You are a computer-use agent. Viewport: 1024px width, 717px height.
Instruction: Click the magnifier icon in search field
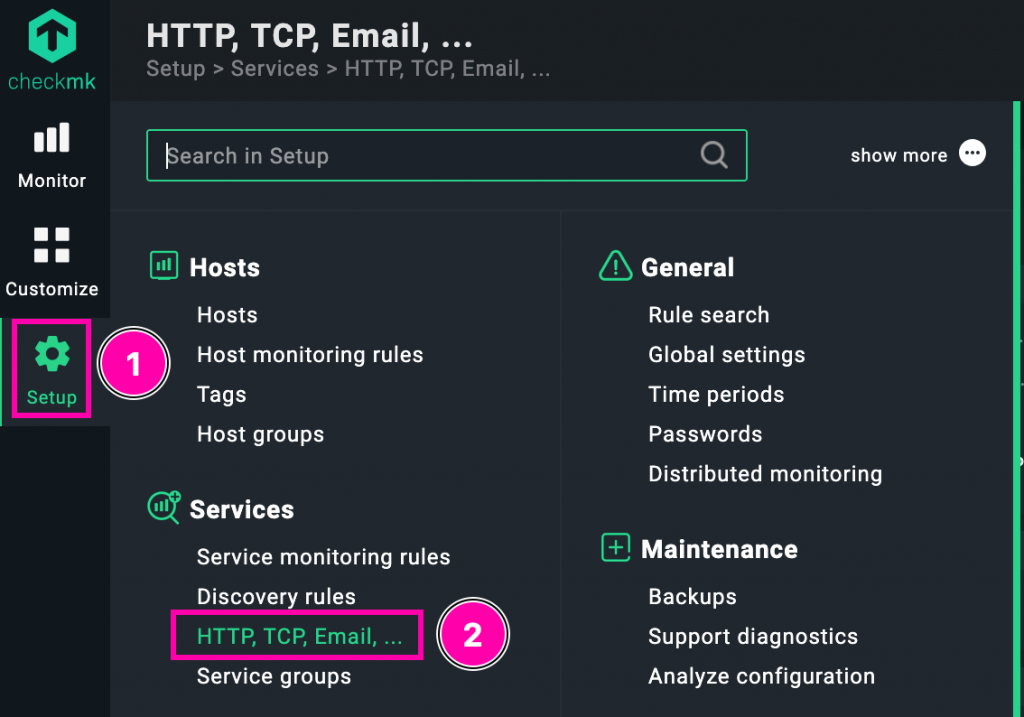pyautogui.click(x=713, y=155)
